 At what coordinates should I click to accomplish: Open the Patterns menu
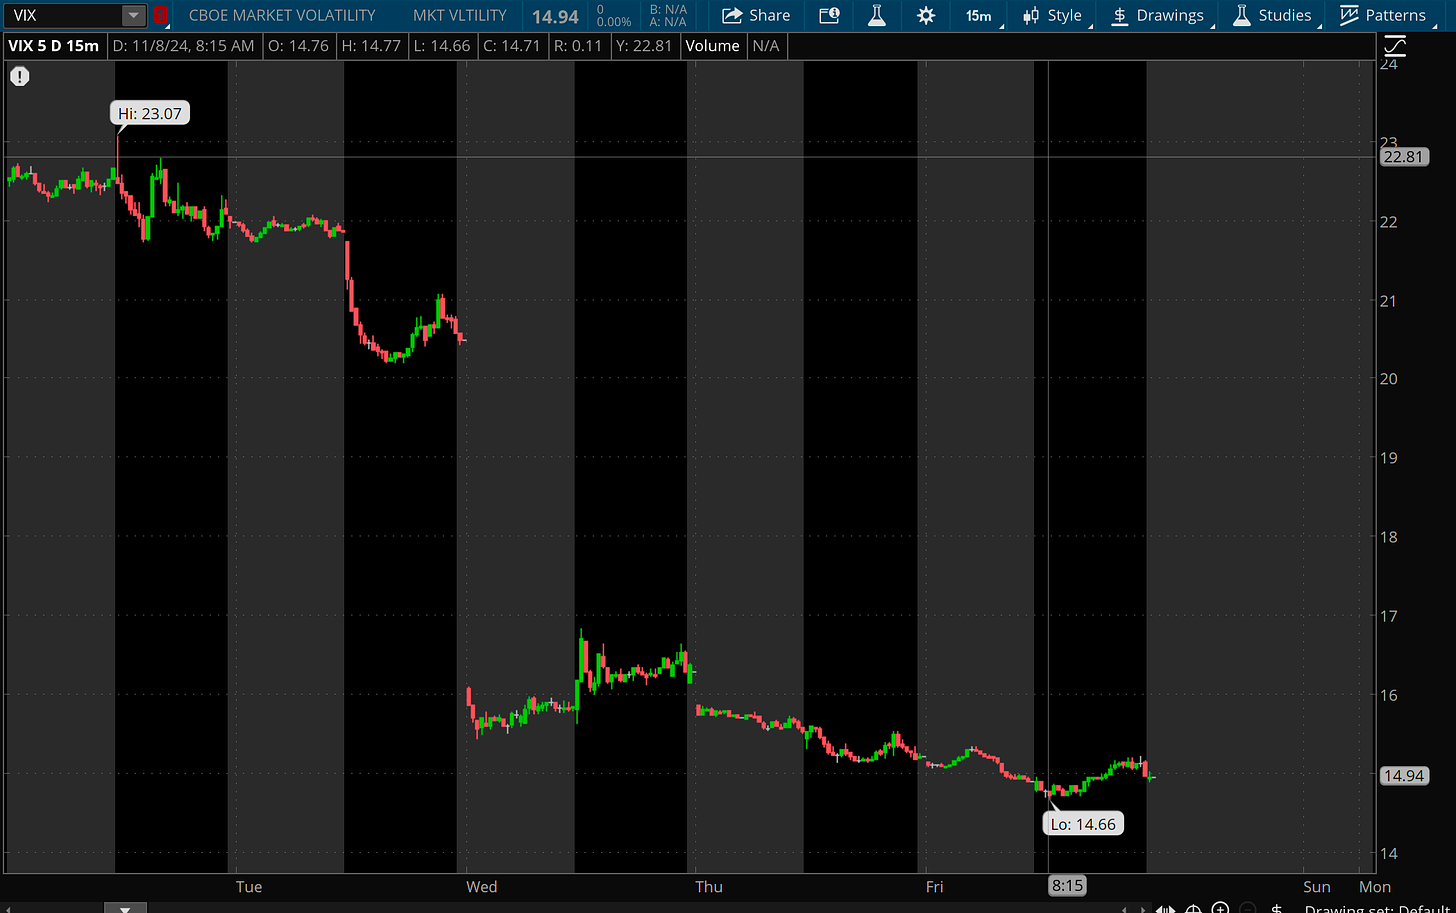tap(1384, 15)
